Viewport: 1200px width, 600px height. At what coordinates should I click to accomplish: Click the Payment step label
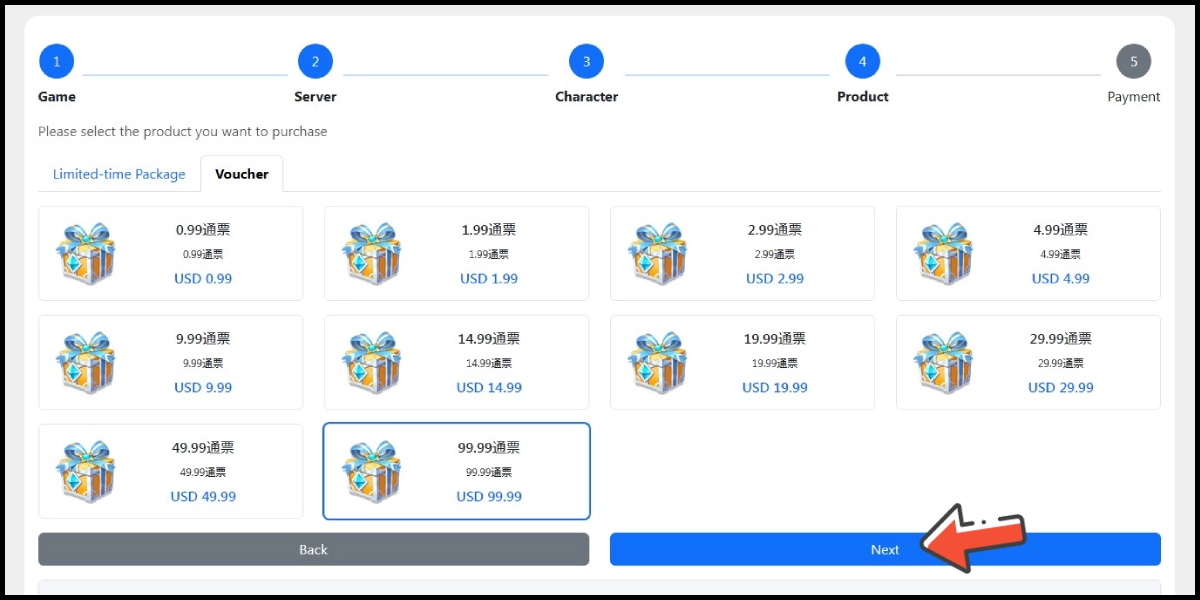click(1134, 97)
